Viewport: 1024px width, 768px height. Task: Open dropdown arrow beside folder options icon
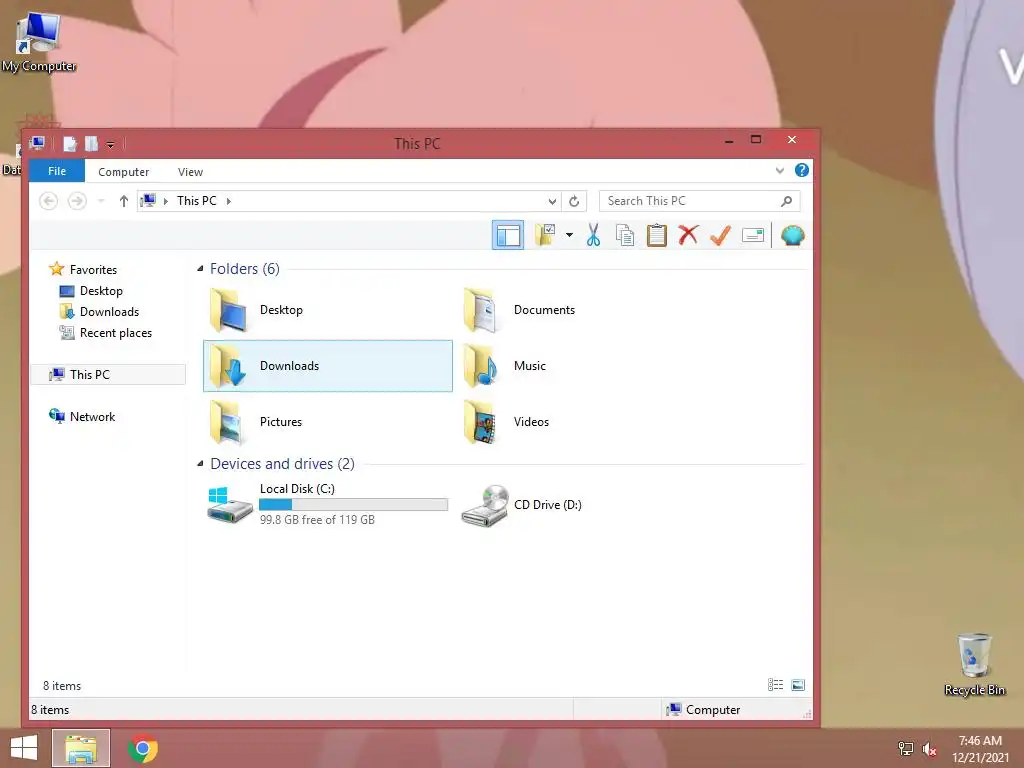(569, 235)
